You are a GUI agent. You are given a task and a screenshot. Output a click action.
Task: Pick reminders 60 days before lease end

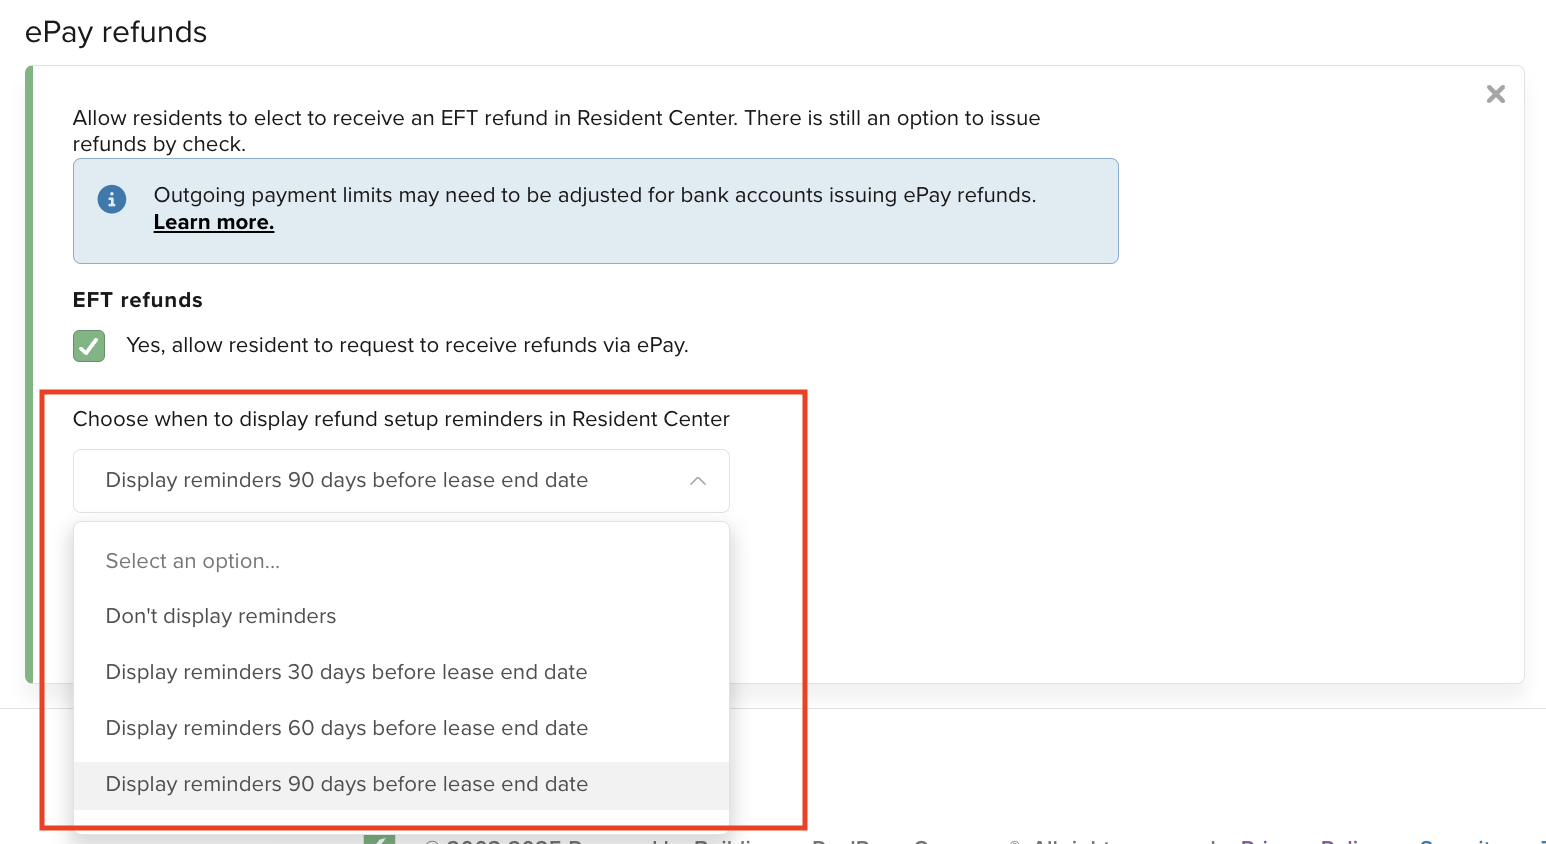pyautogui.click(x=346, y=728)
